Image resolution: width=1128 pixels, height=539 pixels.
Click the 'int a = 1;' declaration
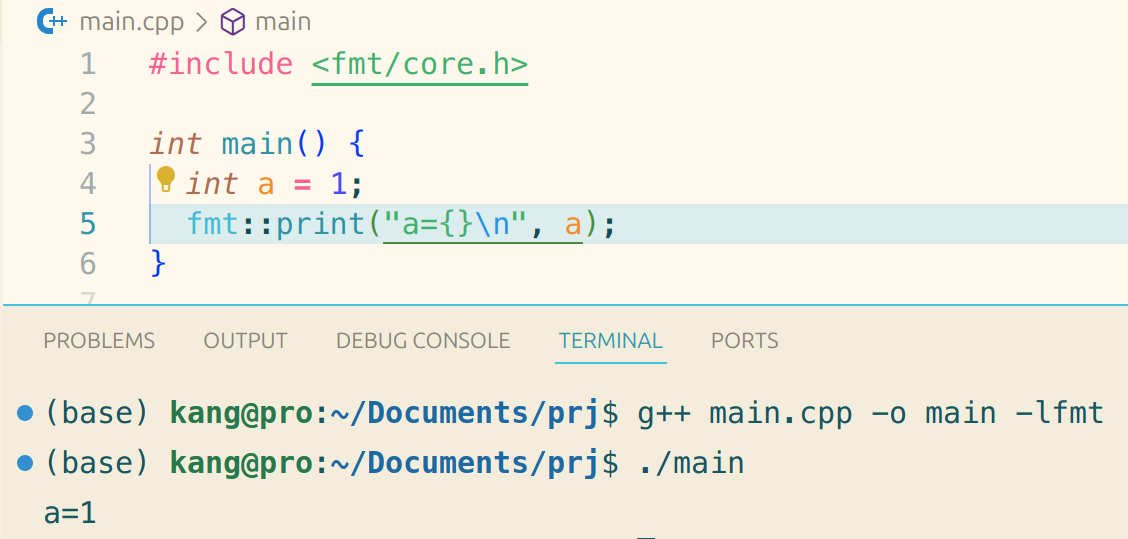[x=276, y=184]
